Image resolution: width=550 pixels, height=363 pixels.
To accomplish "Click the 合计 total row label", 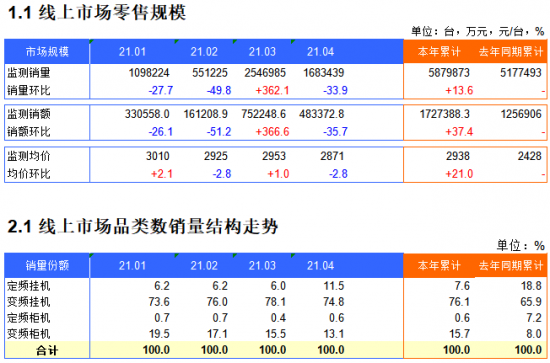I will click(x=47, y=350).
